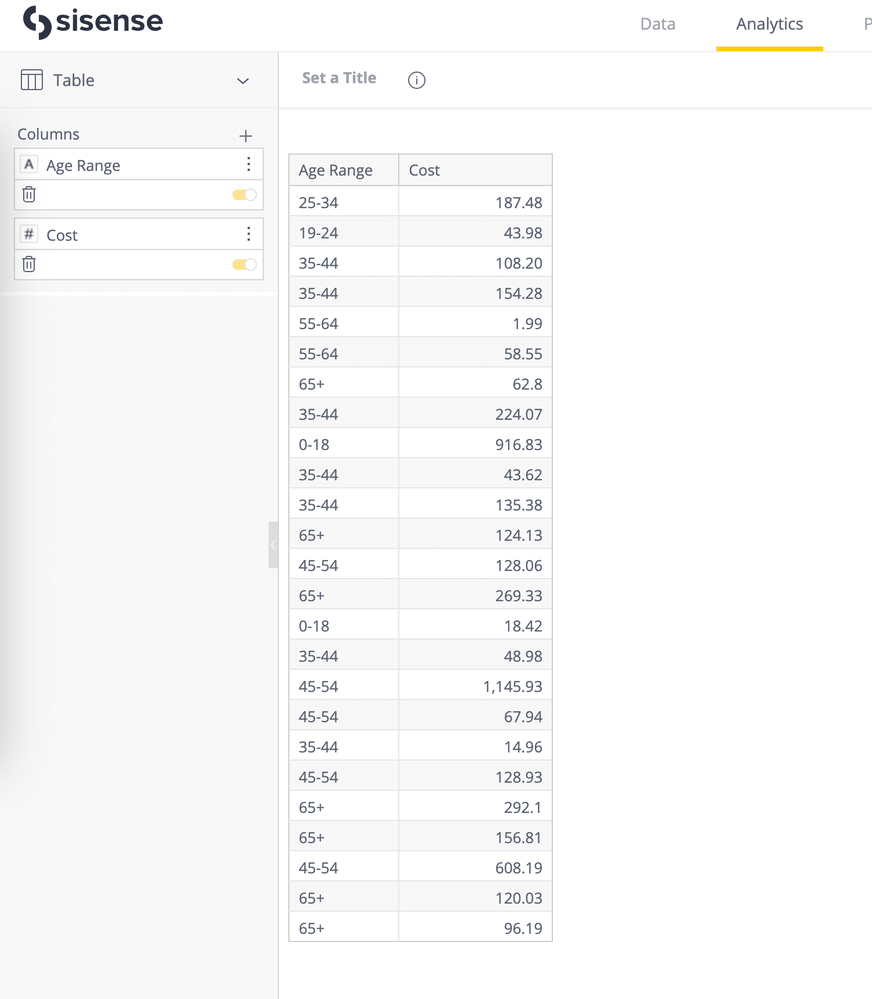Click the Age Range table header

pyautogui.click(x=336, y=170)
